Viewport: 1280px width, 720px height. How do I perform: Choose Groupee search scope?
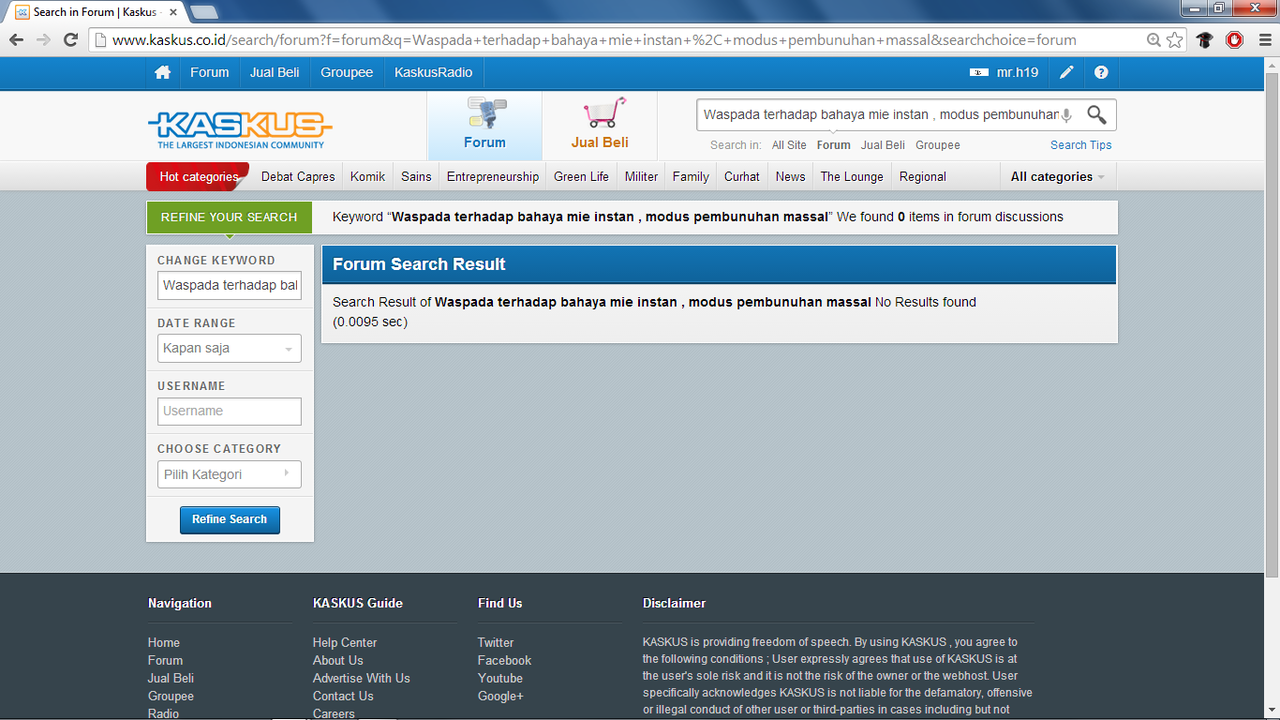click(938, 145)
